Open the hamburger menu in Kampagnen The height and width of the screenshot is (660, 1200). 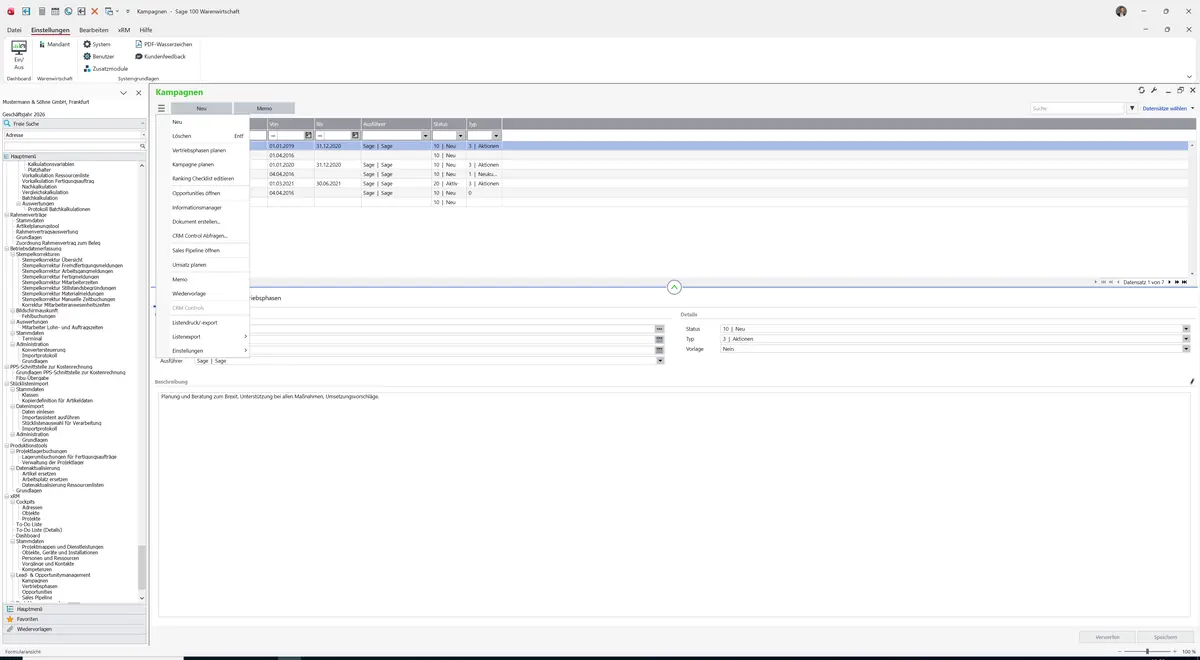161,108
